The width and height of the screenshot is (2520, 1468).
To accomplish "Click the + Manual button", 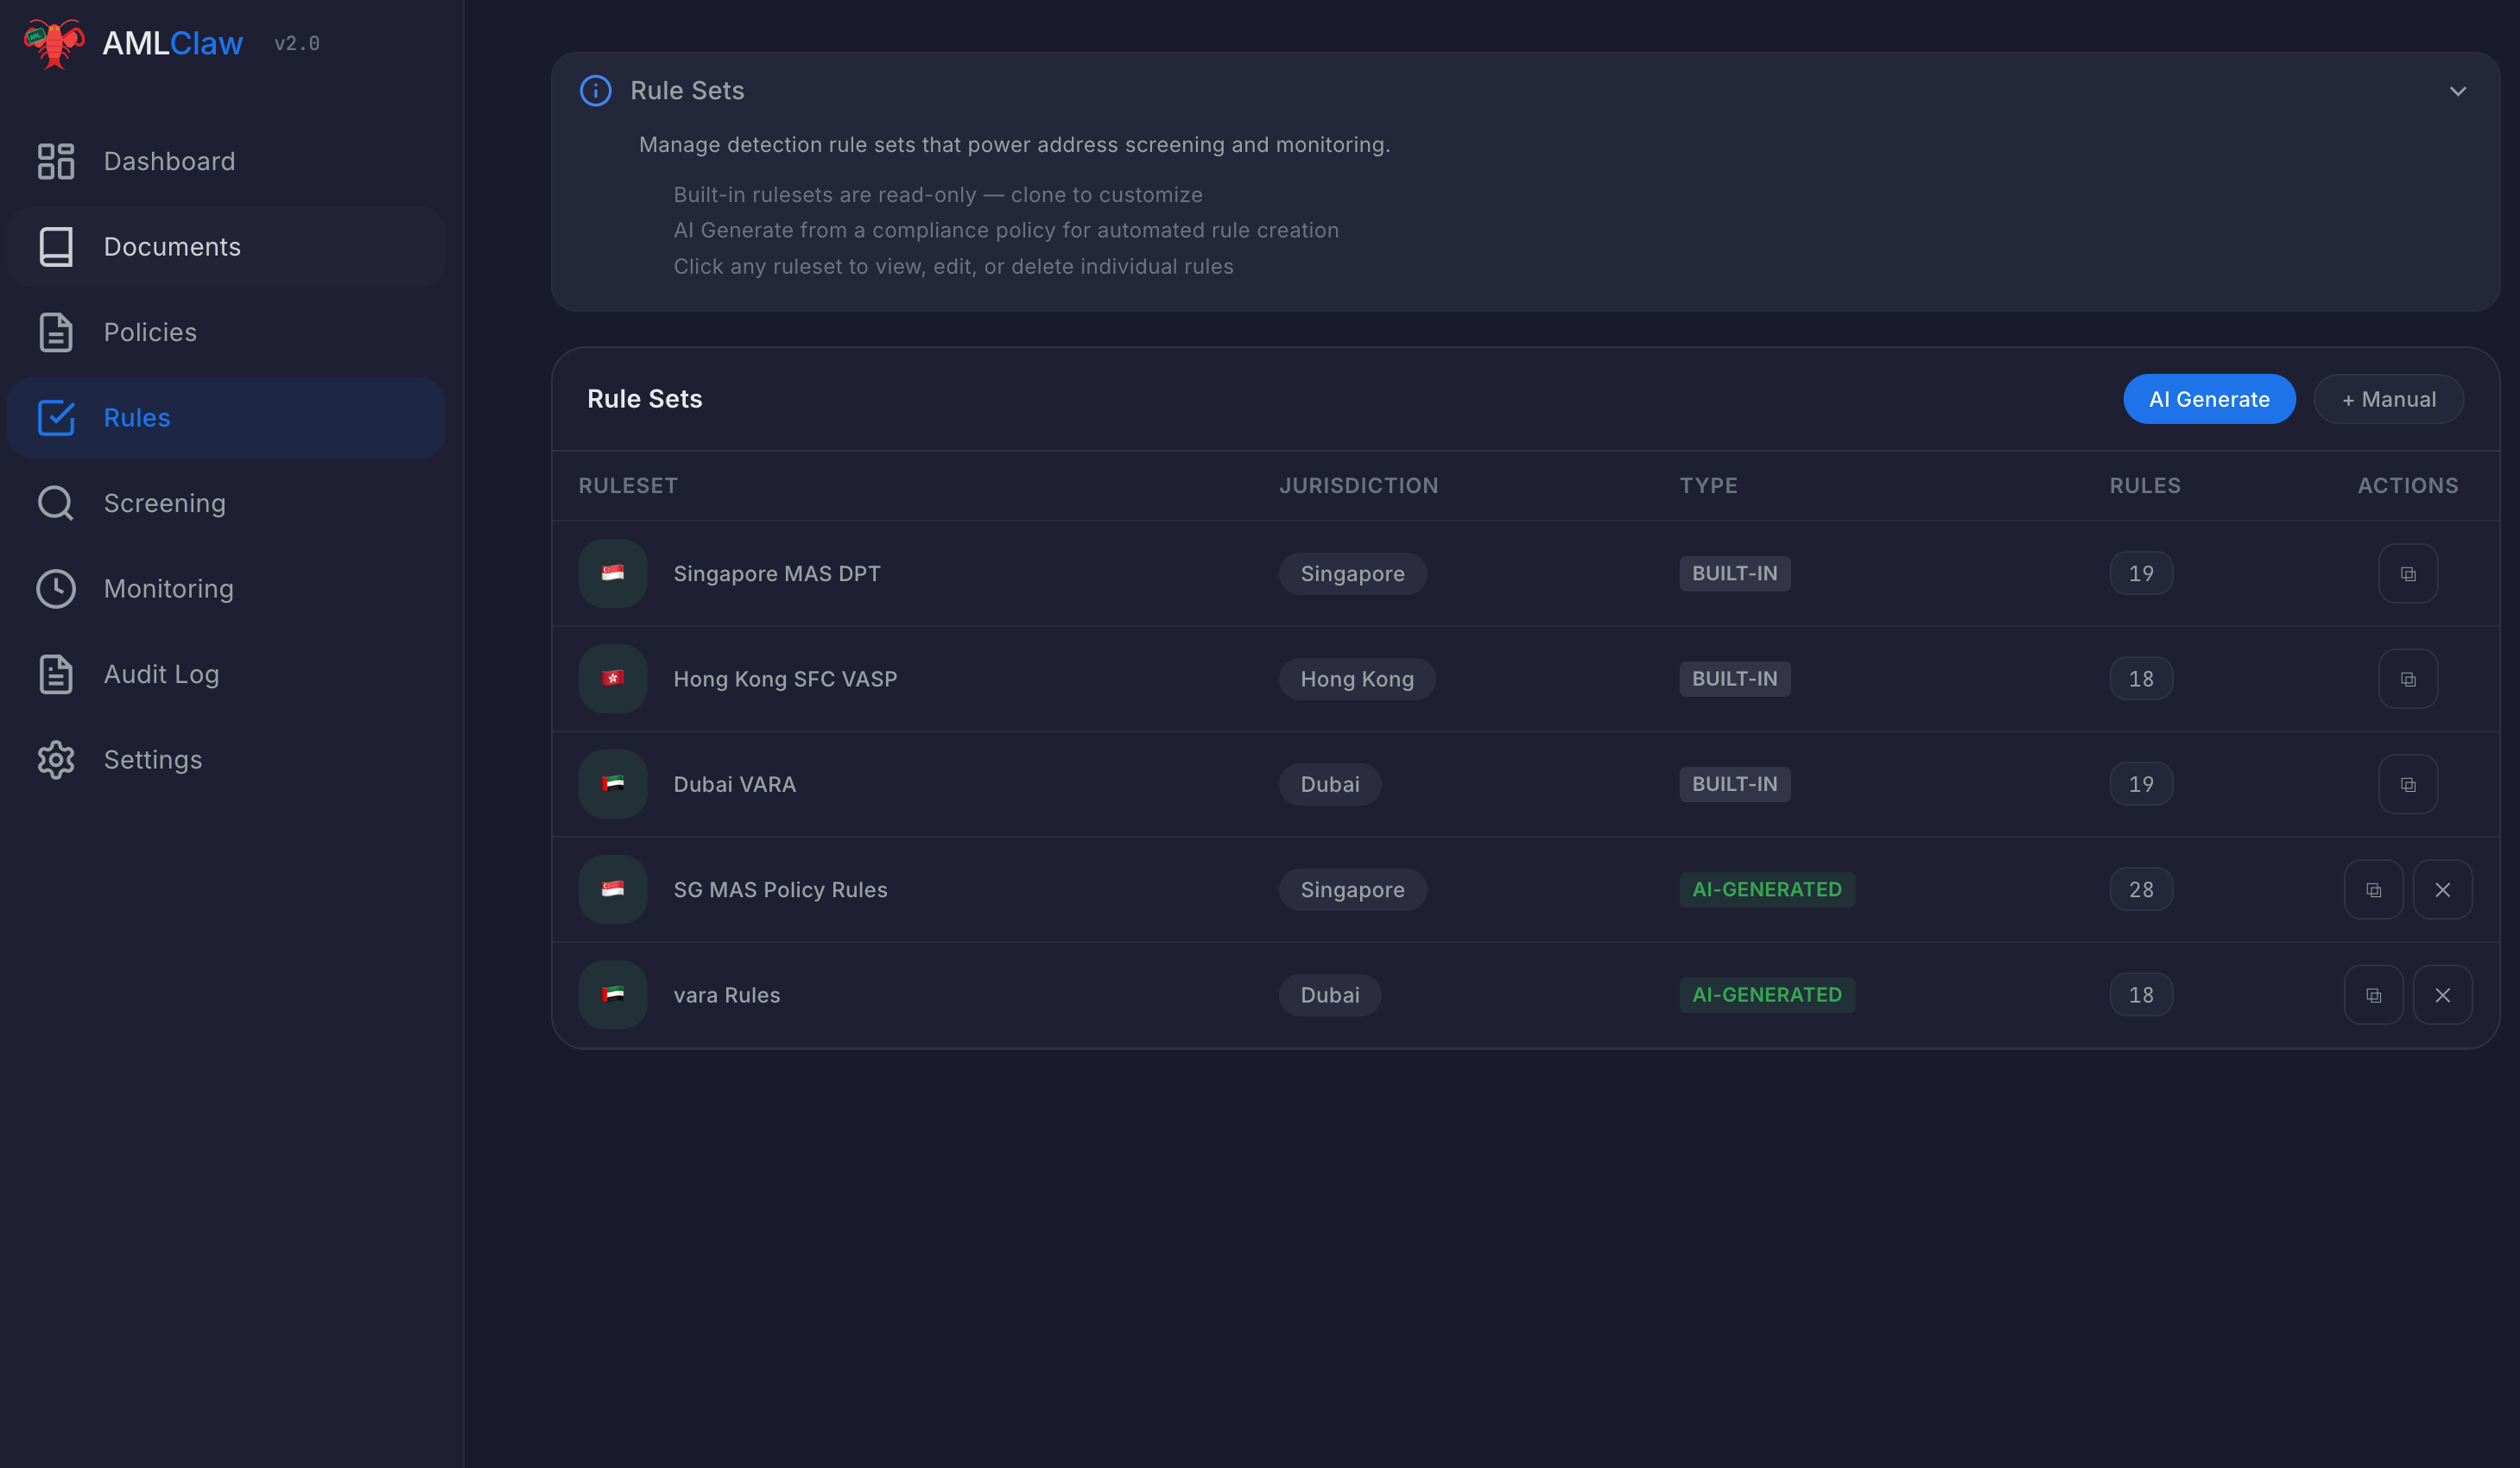I will (x=2387, y=399).
